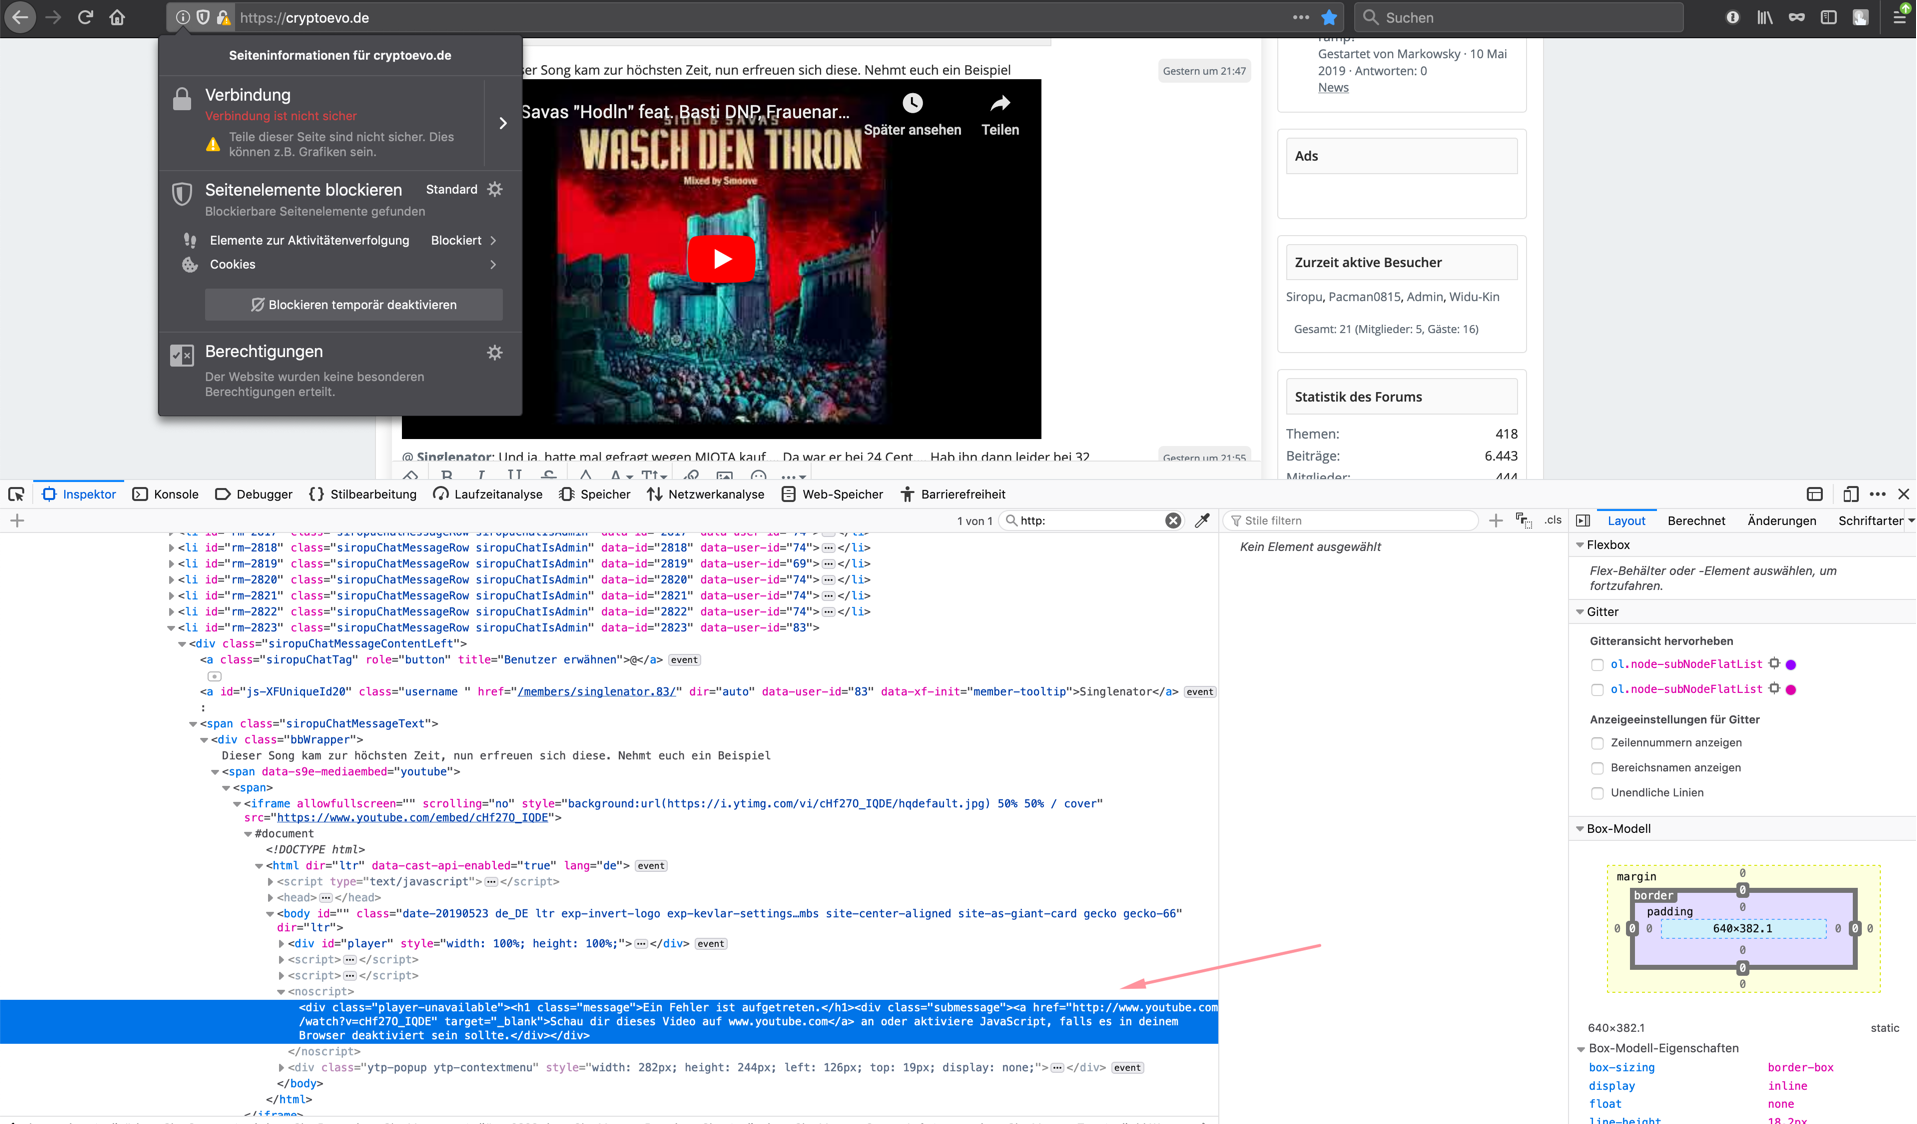Open the Konsole tab
Image resolution: width=1917 pixels, height=1124 pixels.
(166, 494)
